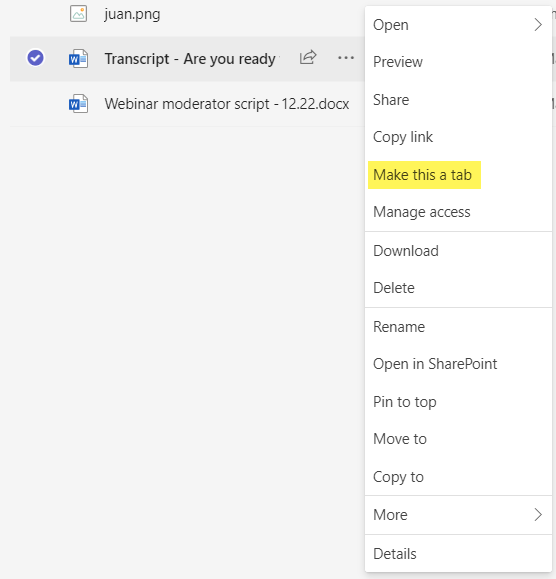Open the three-dot more actions on Transcript row
Viewport: 556px width, 579px height.
click(346, 58)
